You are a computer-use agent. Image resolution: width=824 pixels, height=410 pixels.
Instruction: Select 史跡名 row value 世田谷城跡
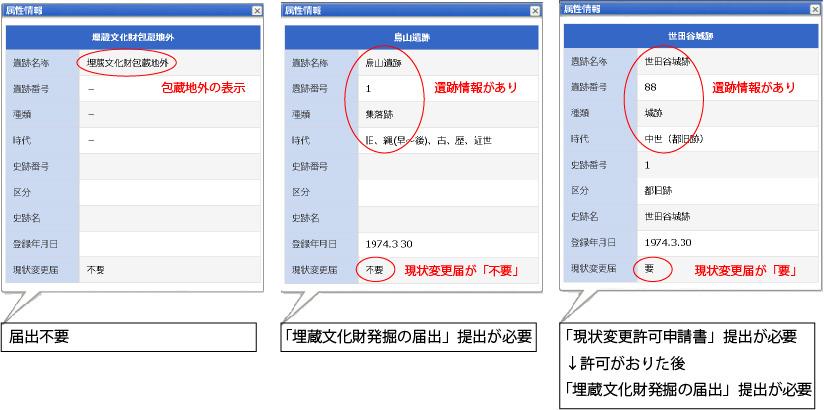667,217
